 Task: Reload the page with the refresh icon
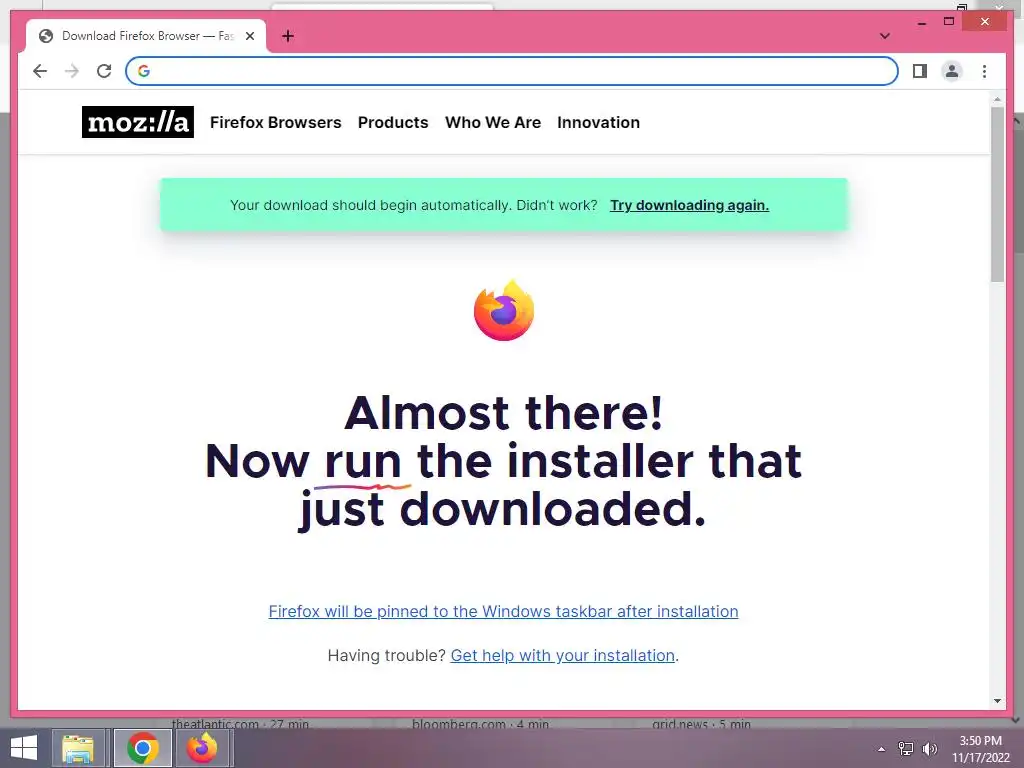click(x=104, y=71)
